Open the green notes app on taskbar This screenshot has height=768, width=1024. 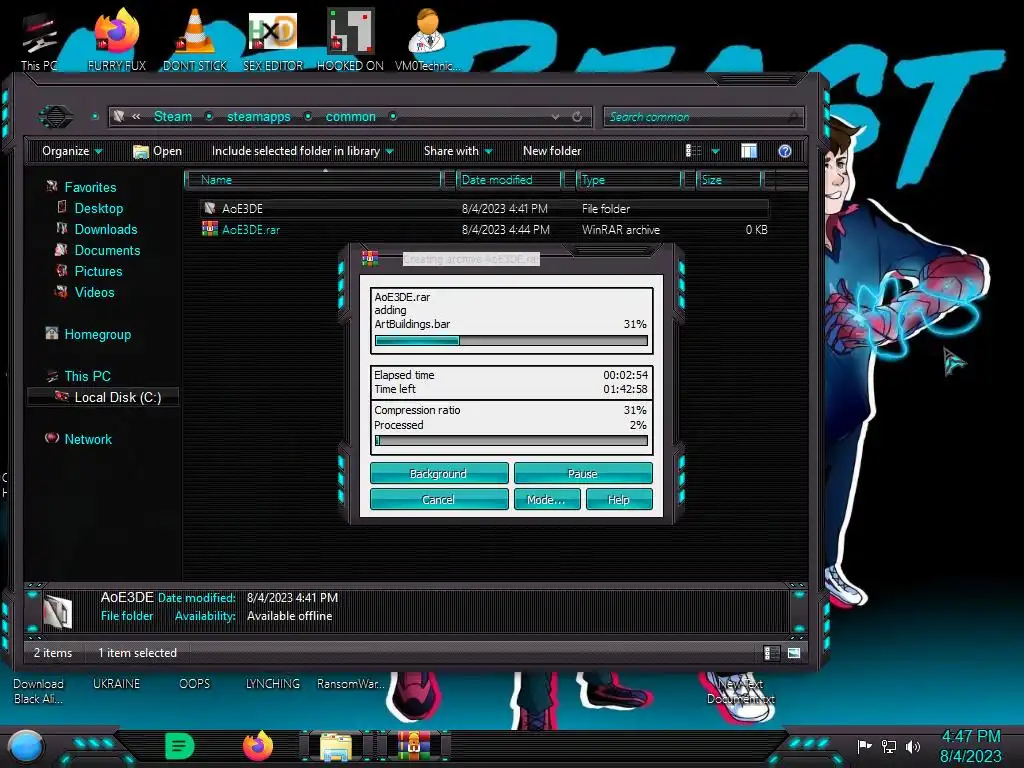(180, 746)
